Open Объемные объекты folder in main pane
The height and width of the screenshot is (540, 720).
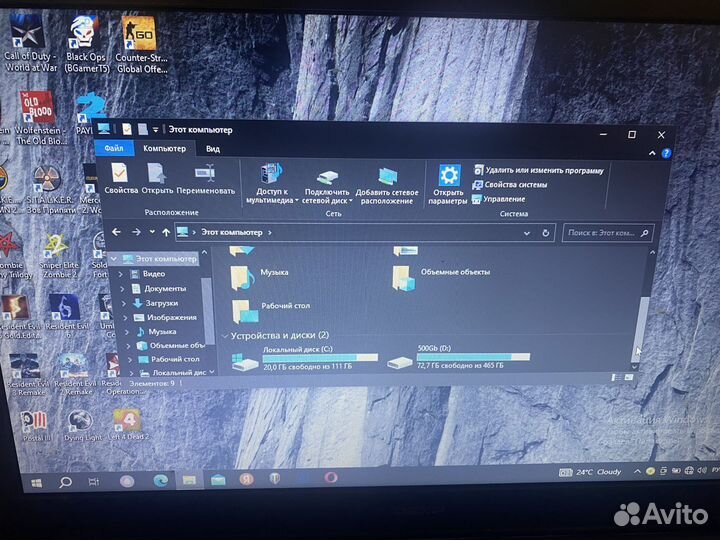[405, 274]
